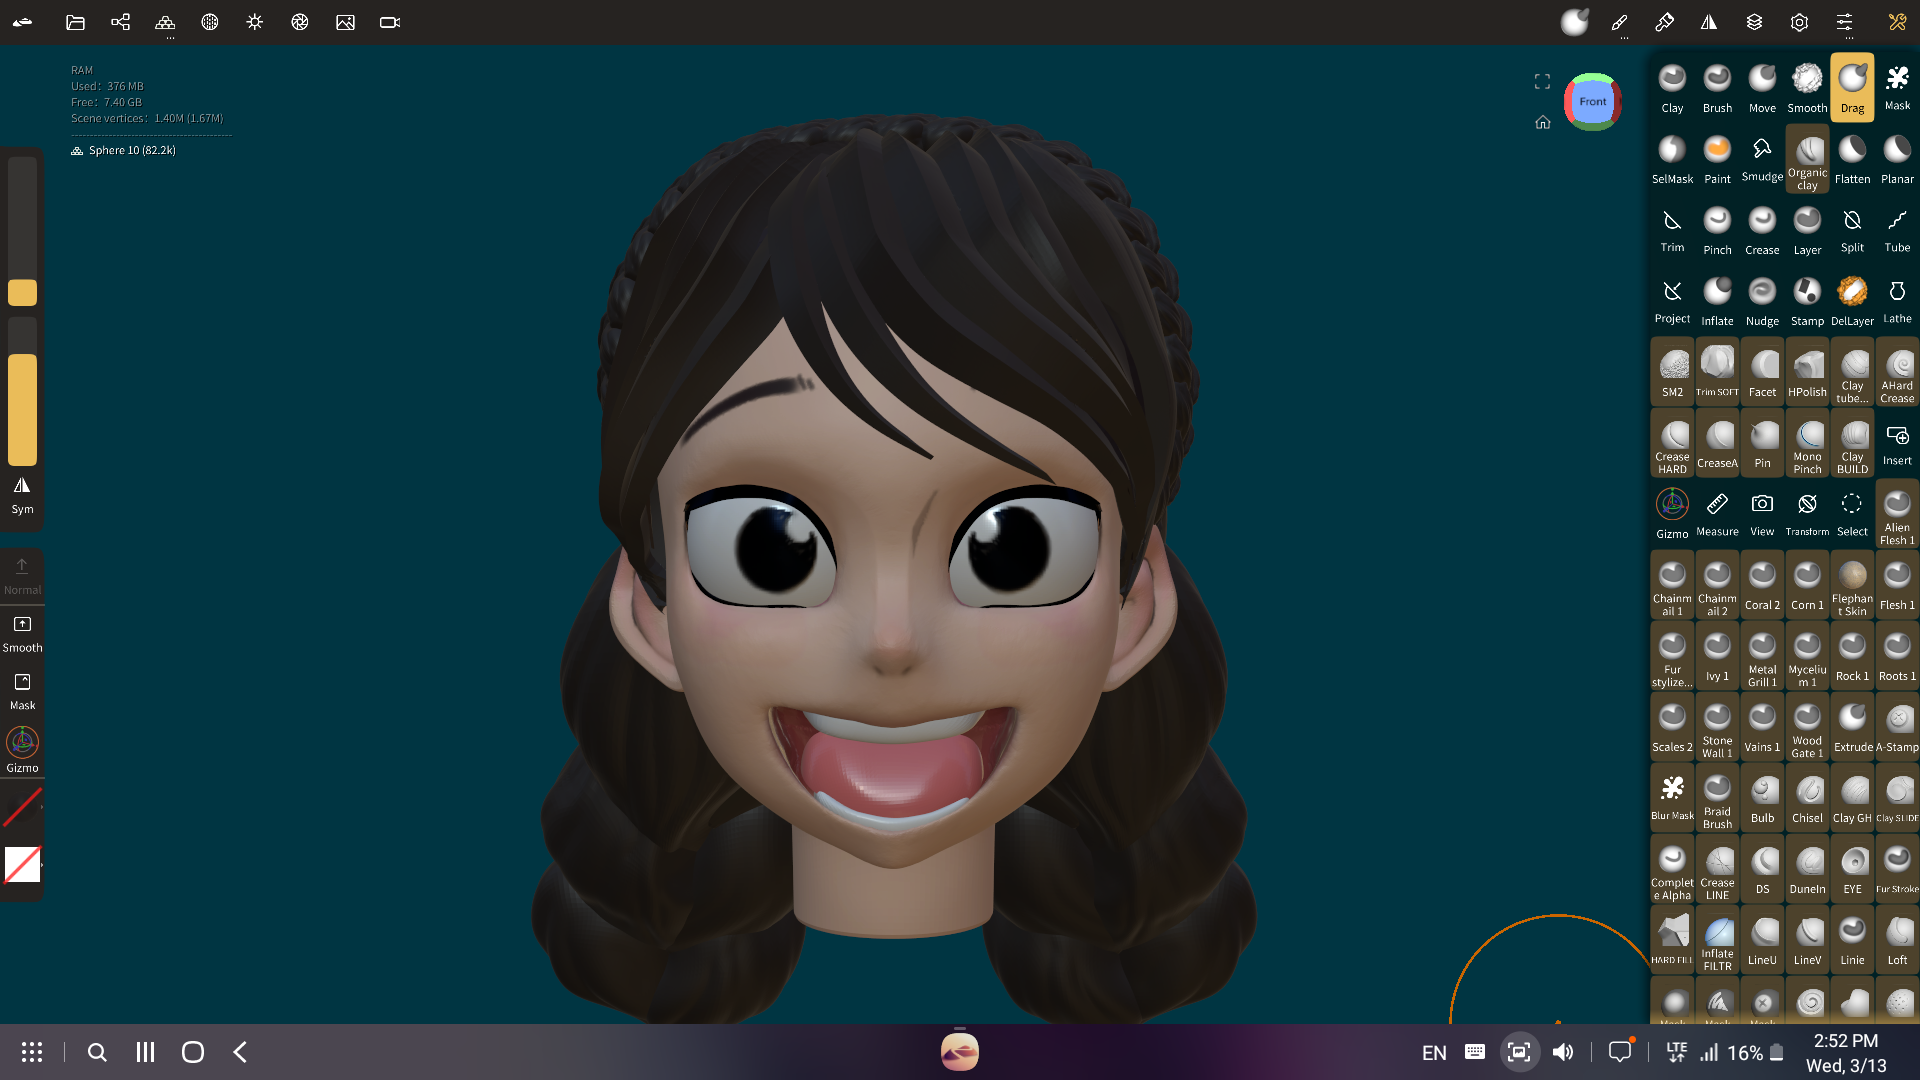Choose the Stone Wall 1 brush thumbnail
Screen dimensions: 1920x1080
point(1717,727)
